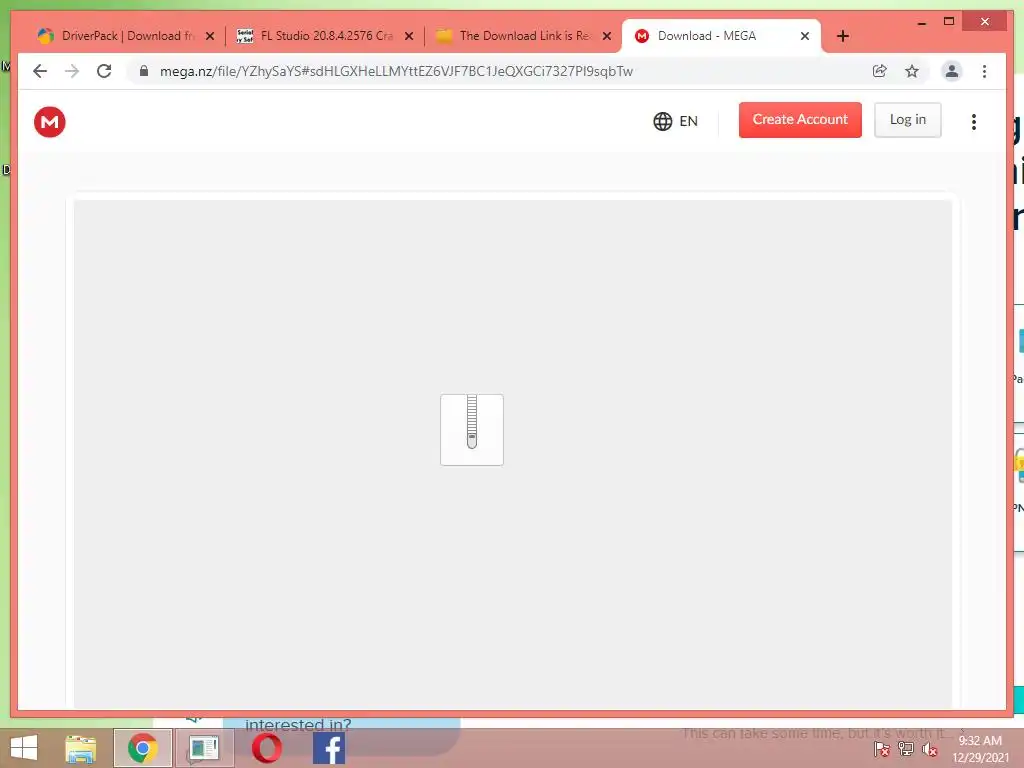Click the network tray icon
The width and height of the screenshot is (1024, 768).
pyautogui.click(x=905, y=749)
